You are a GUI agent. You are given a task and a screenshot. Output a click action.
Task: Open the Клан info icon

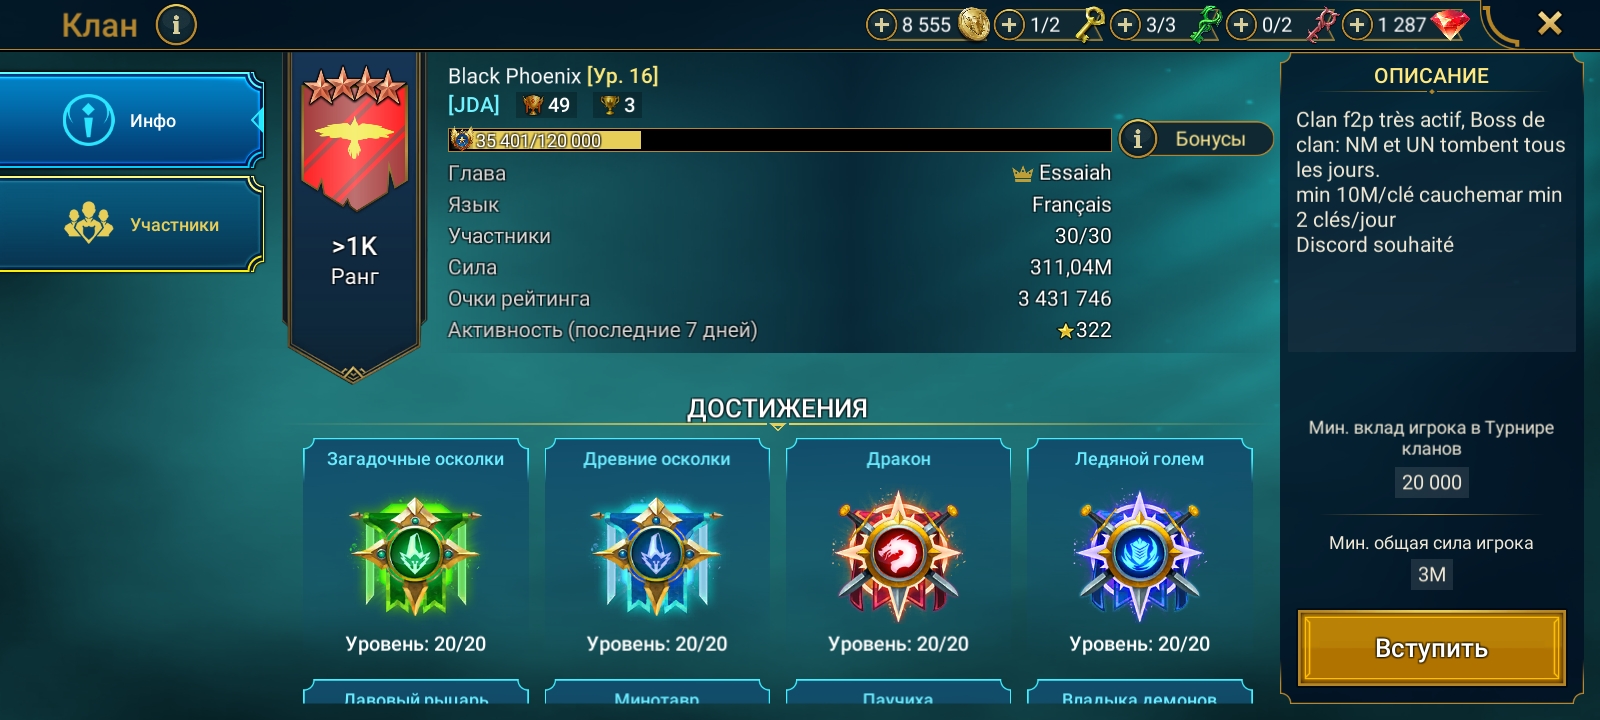(x=176, y=24)
